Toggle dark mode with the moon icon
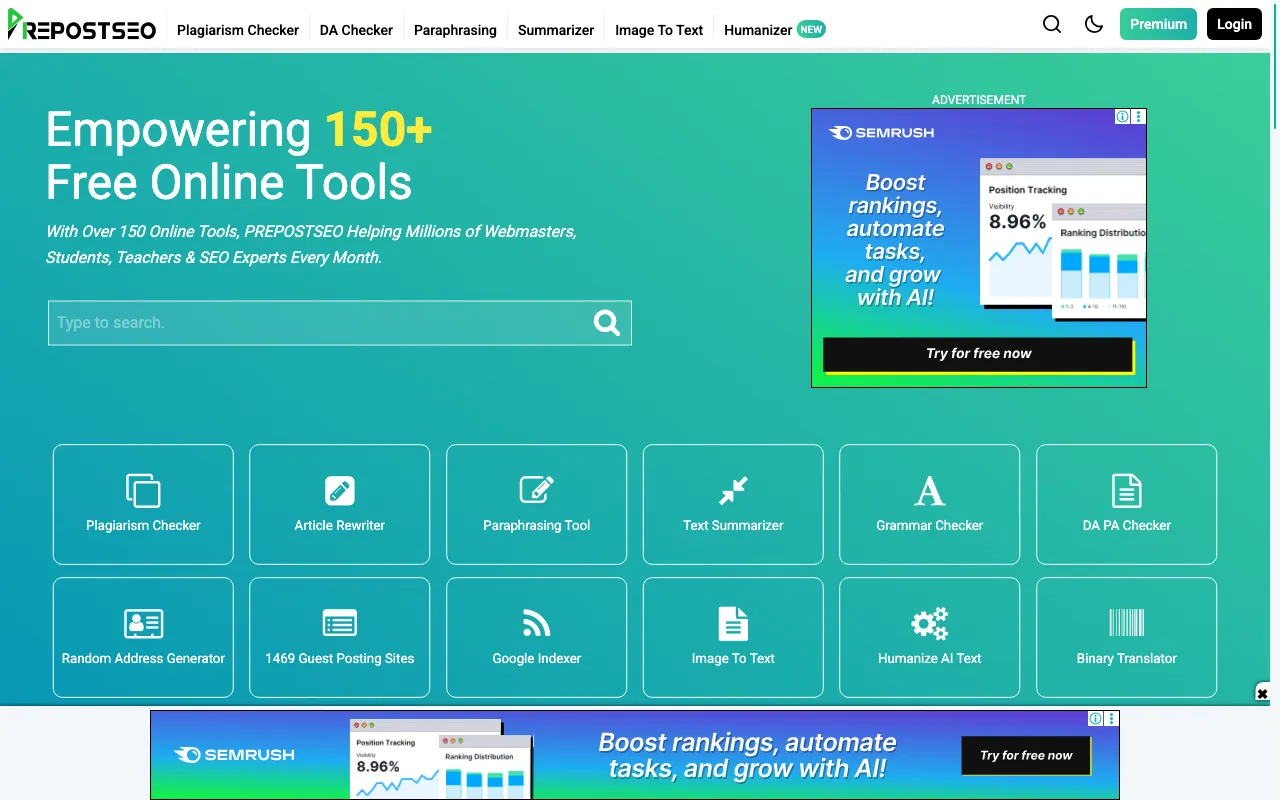Viewport: 1280px width, 800px height. coord(1094,24)
